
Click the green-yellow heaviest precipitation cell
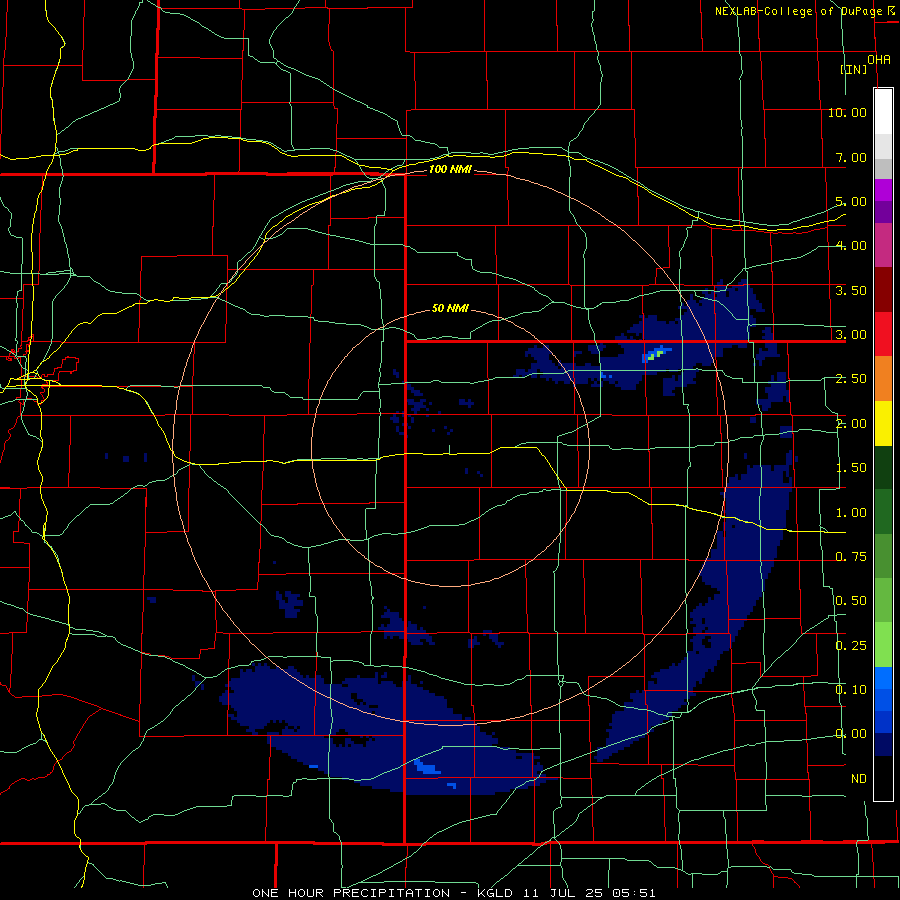point(655,354)
